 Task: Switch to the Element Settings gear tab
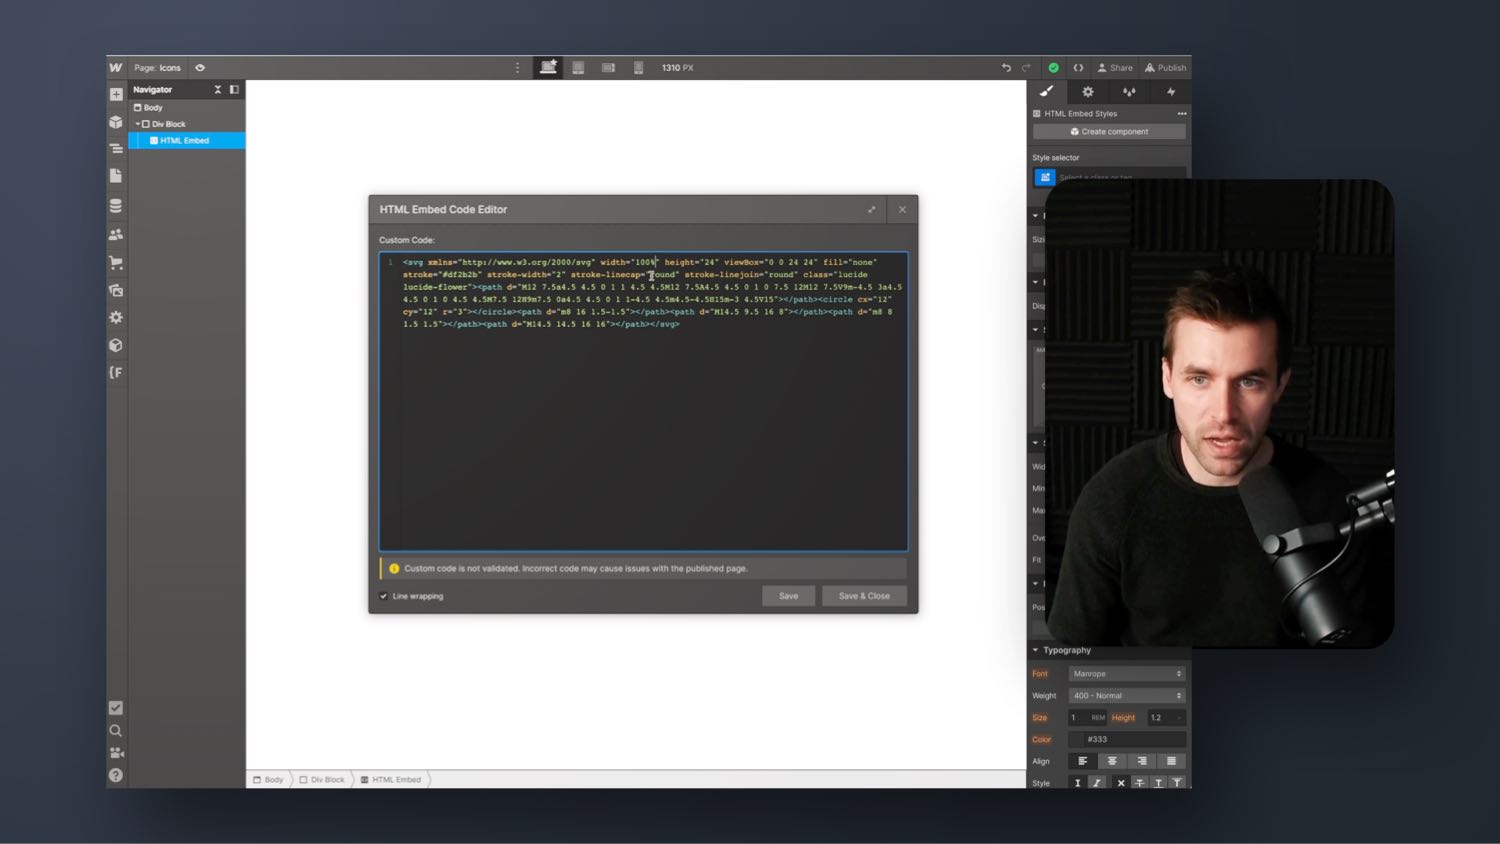point(1088,92)
